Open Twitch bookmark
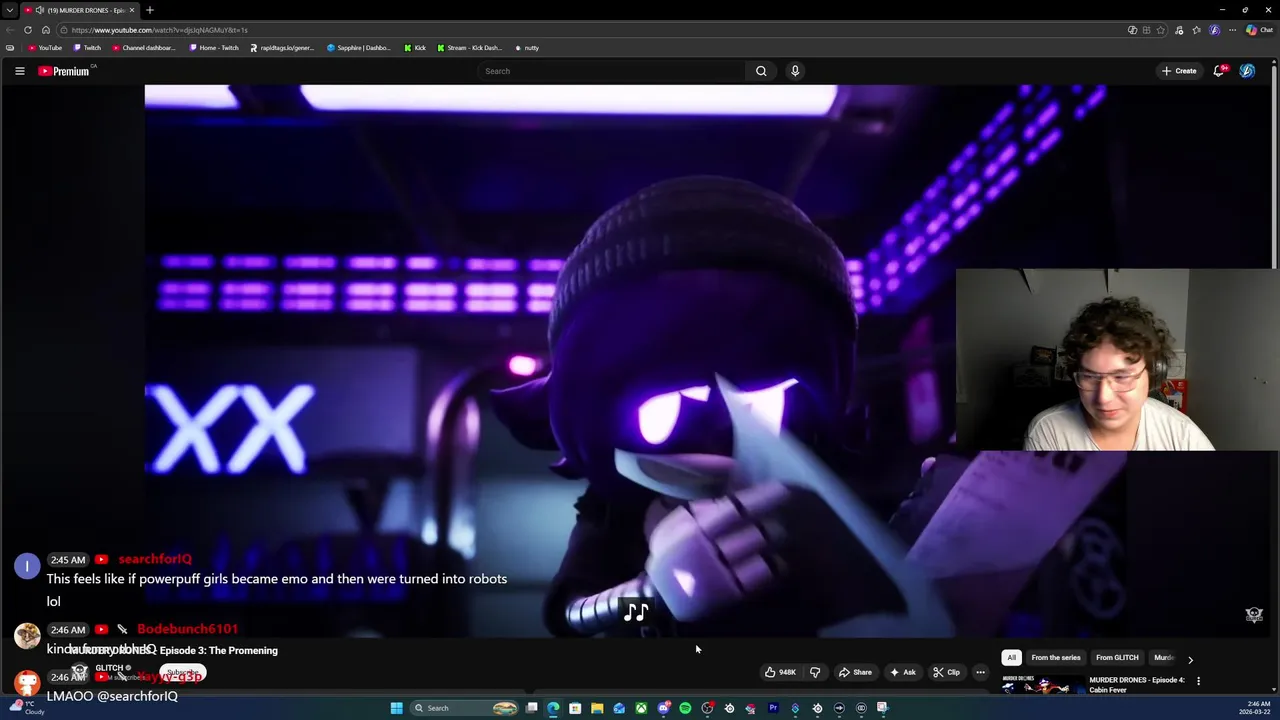Screen dimensions: 1280x720 coord(87,48)
